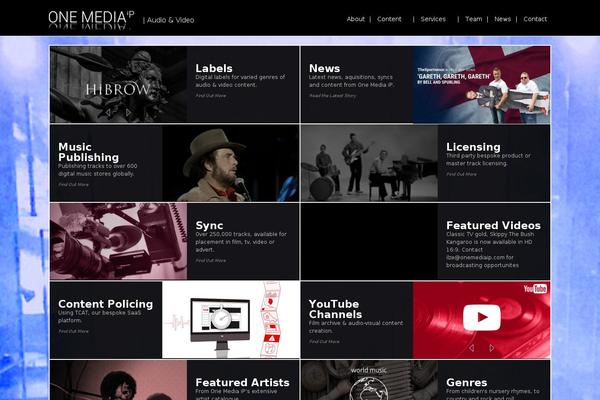The image size is (600, 400).
Task: Go to the Team page
Action: coord(473,19)
